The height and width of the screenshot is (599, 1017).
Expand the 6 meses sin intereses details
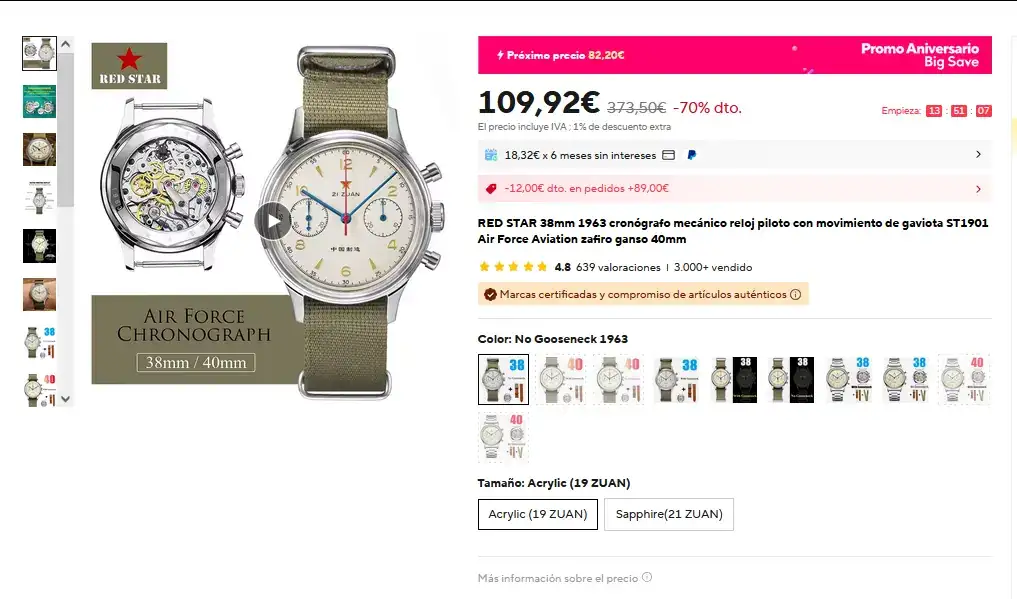978,155
